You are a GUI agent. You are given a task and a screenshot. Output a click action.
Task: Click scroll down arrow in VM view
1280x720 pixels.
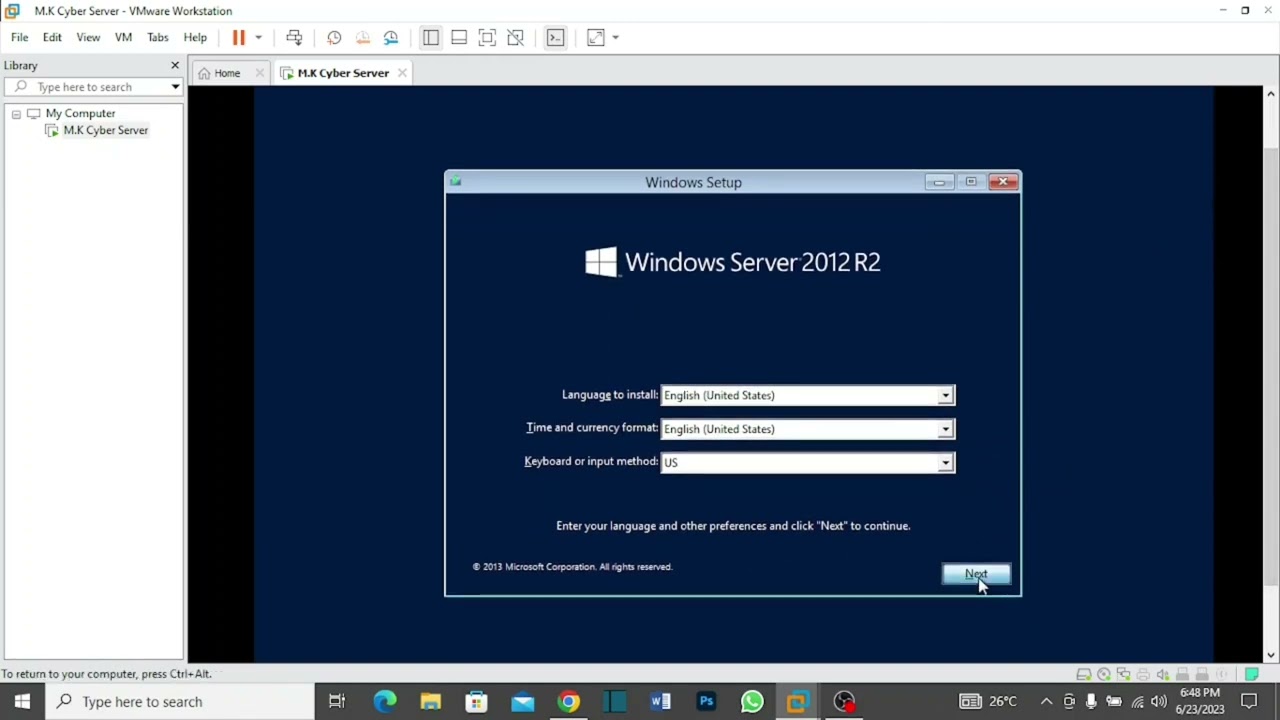point(1271,656)
